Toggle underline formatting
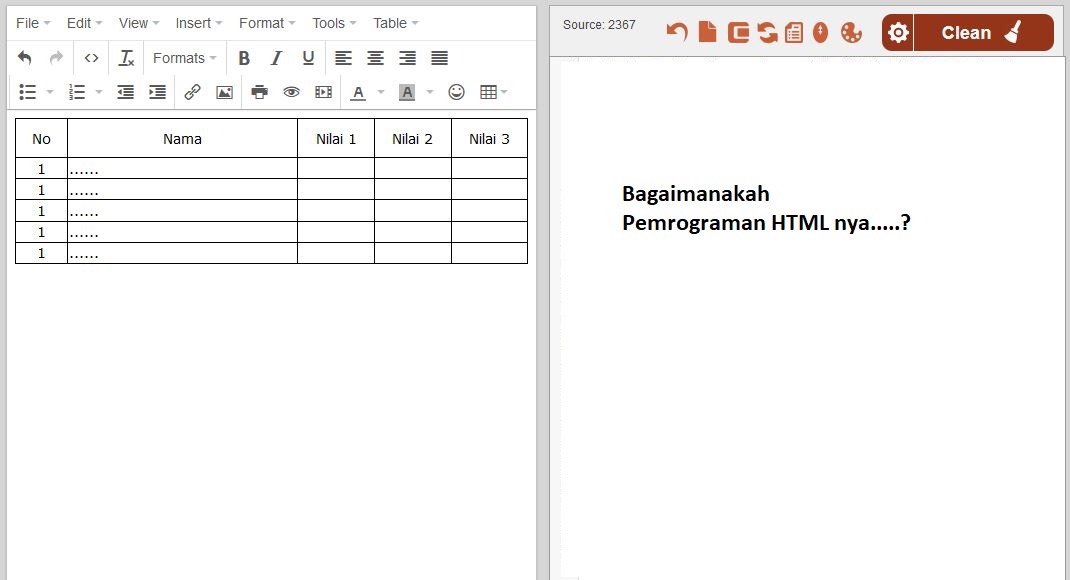Image resolution: width=1070 pixels, height=580 pixels. pyautogui.click(x=307, y=57)
